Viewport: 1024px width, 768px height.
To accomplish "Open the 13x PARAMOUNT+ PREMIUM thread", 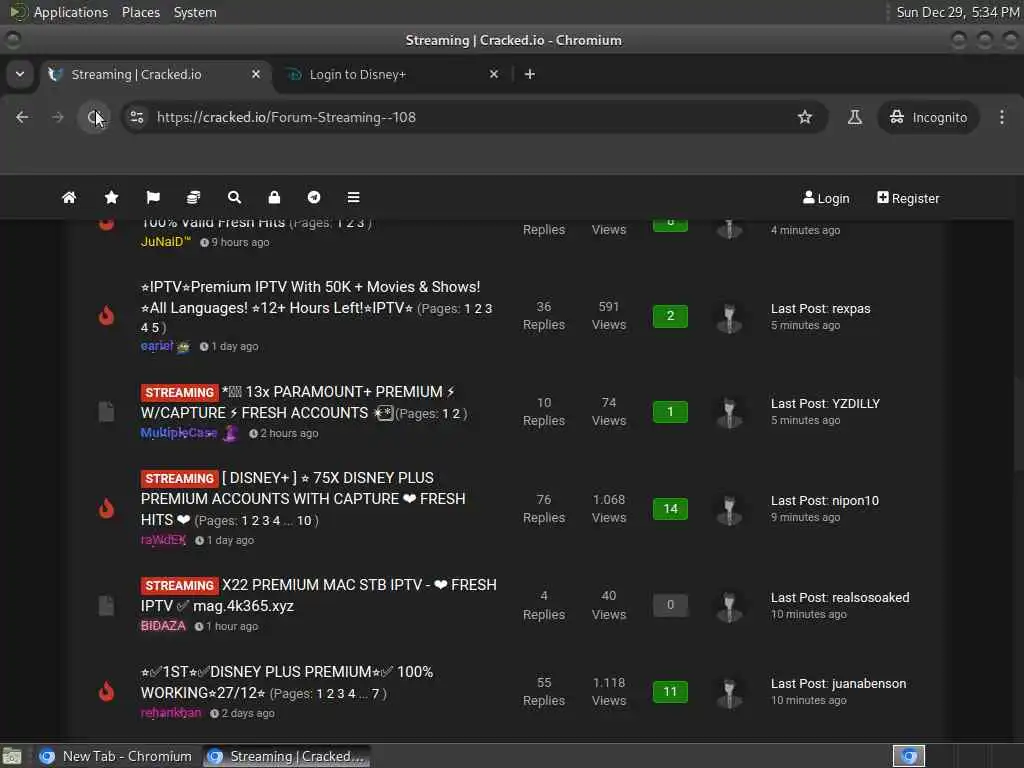I will pyautogui.click(x=297, y=402).
